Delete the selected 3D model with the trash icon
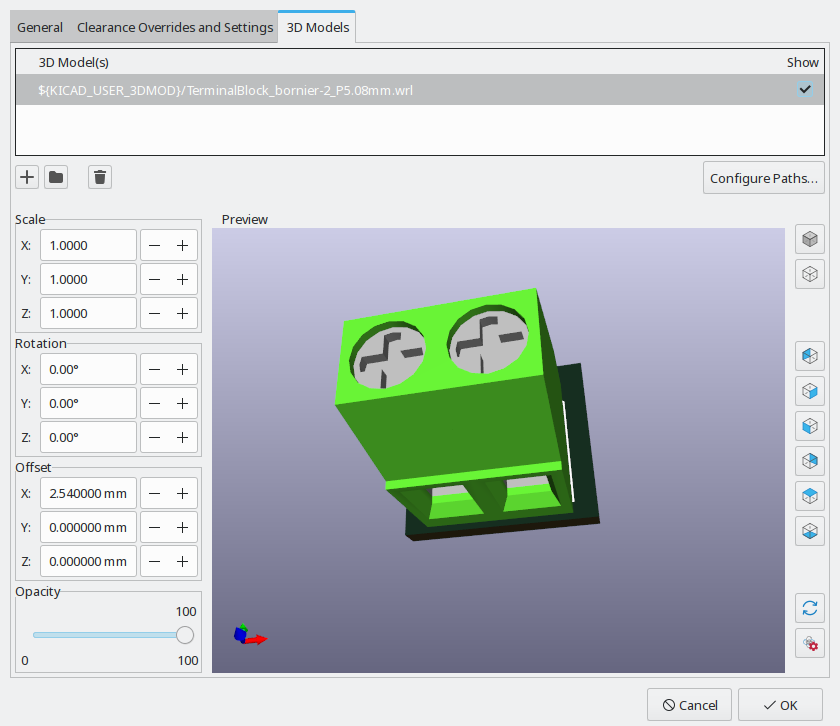The width and height of the screenshot is (840, 726). tap(100, 177)
